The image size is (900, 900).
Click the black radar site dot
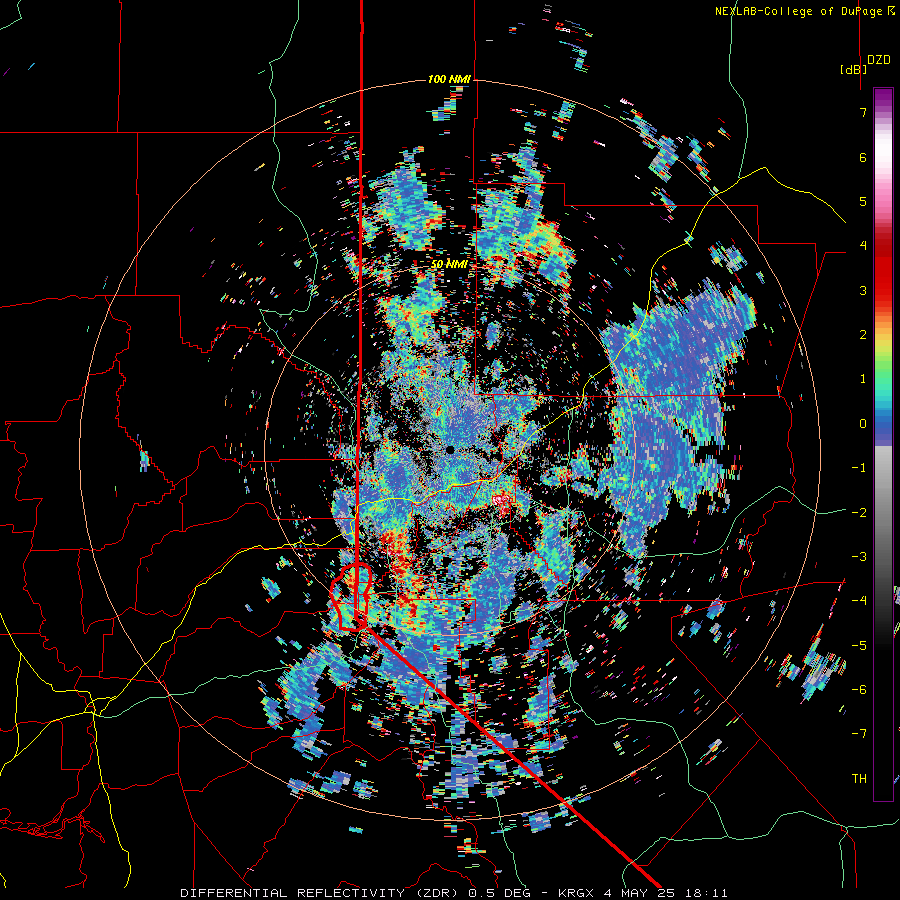pyautogui.click(x=450, y=450)
